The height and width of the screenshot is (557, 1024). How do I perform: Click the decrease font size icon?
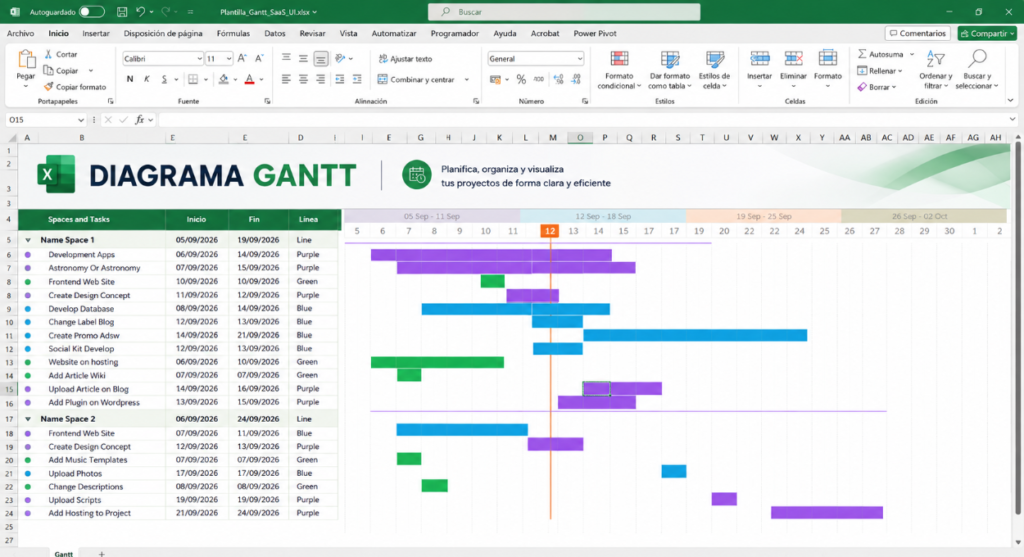[x=259, y=58]
